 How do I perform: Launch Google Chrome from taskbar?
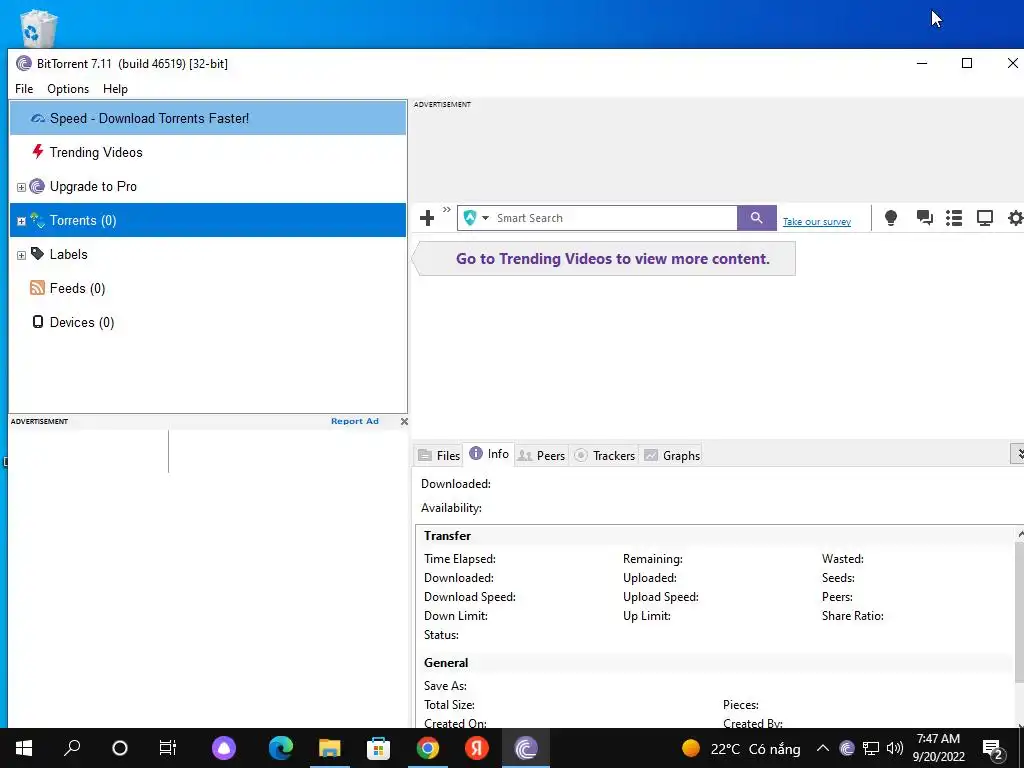click(x=428, y=748)
